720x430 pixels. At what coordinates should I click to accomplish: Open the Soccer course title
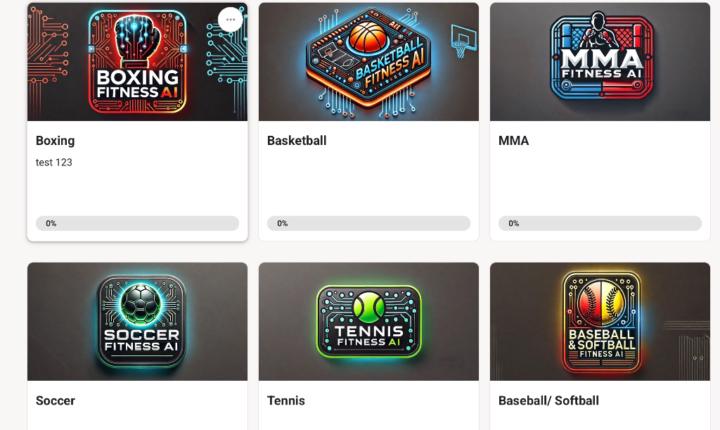(55, 401)
